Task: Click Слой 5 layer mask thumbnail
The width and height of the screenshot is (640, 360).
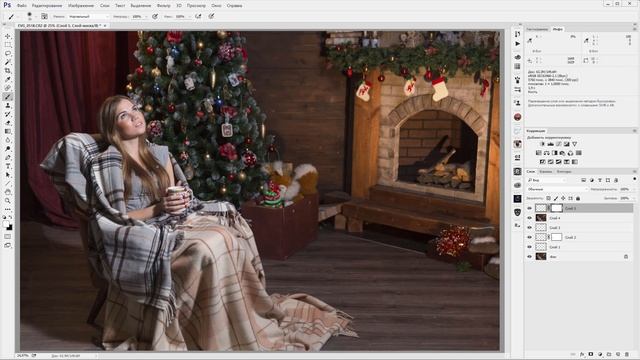Action: point(557,208)
